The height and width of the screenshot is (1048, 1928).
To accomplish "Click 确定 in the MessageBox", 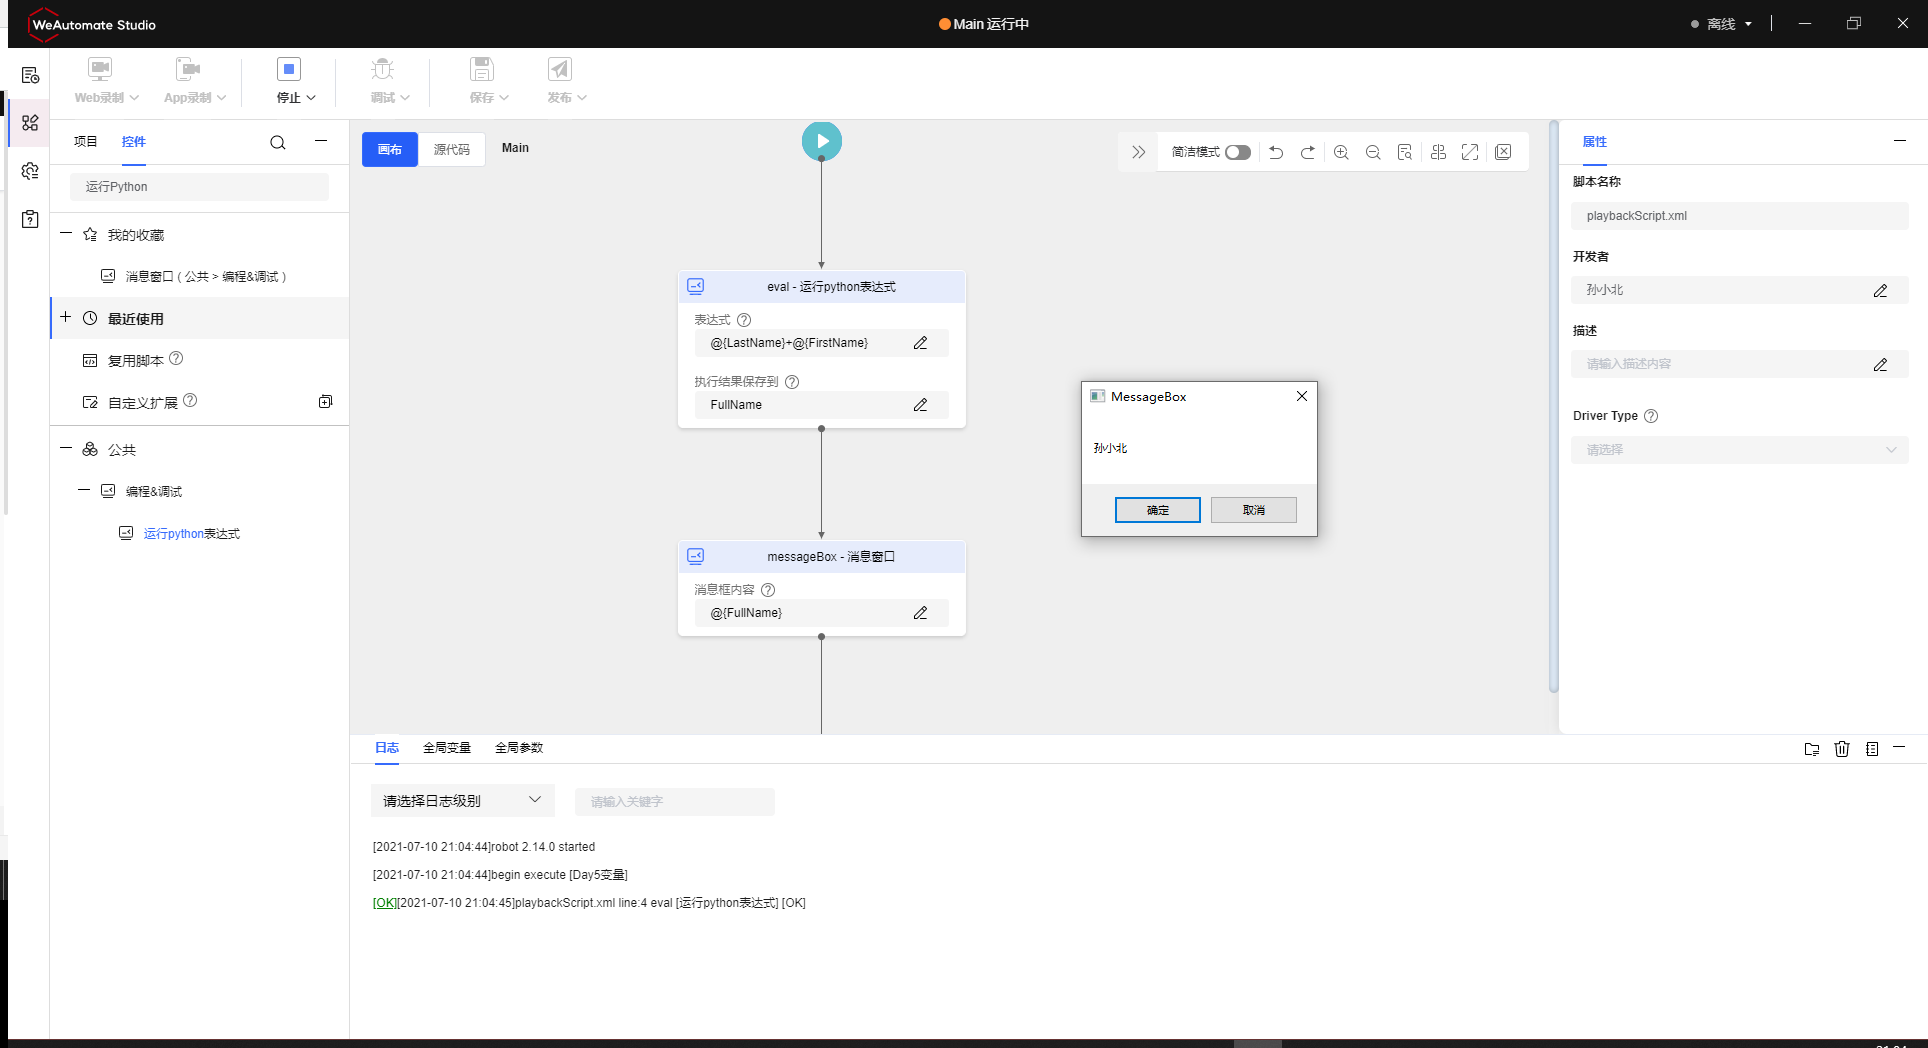I will click(1158, 510).
